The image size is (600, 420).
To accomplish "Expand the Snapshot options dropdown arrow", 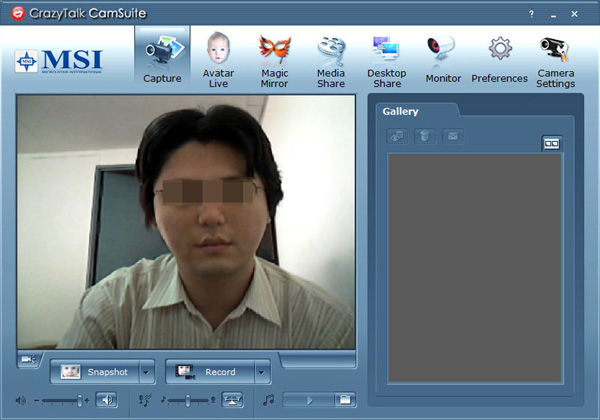I will (x=147, y=371).
